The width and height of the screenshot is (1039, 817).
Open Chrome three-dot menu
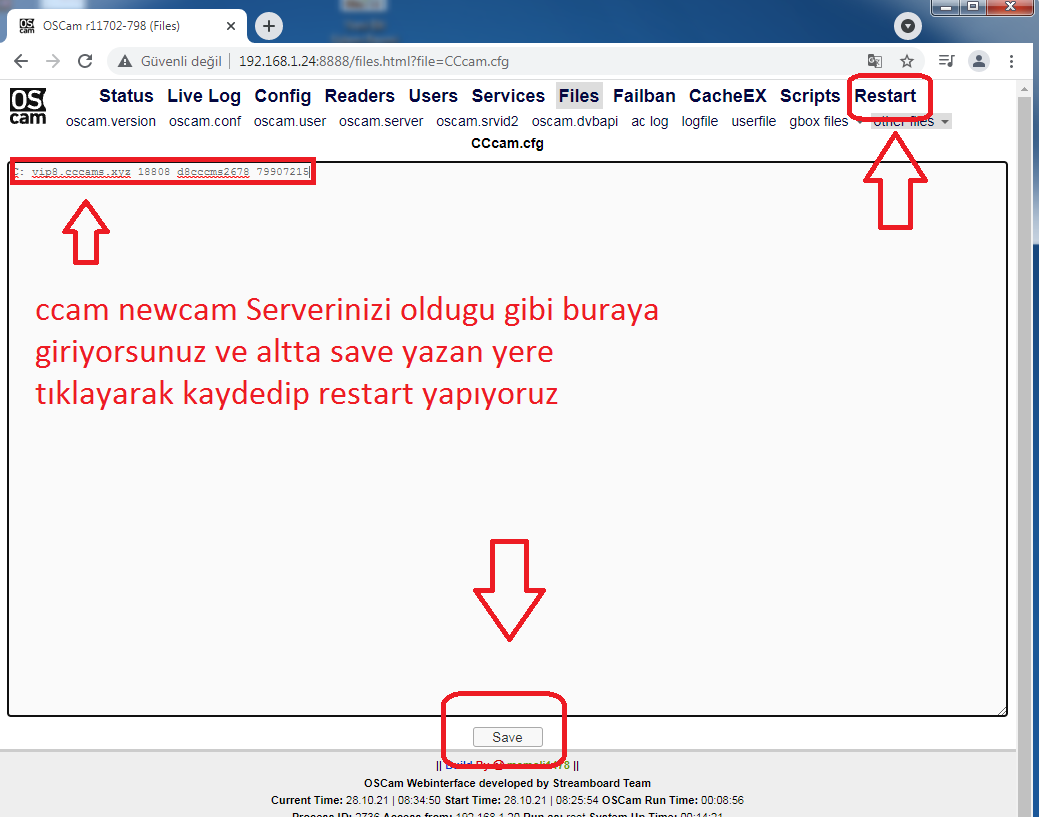point(1011,62)
